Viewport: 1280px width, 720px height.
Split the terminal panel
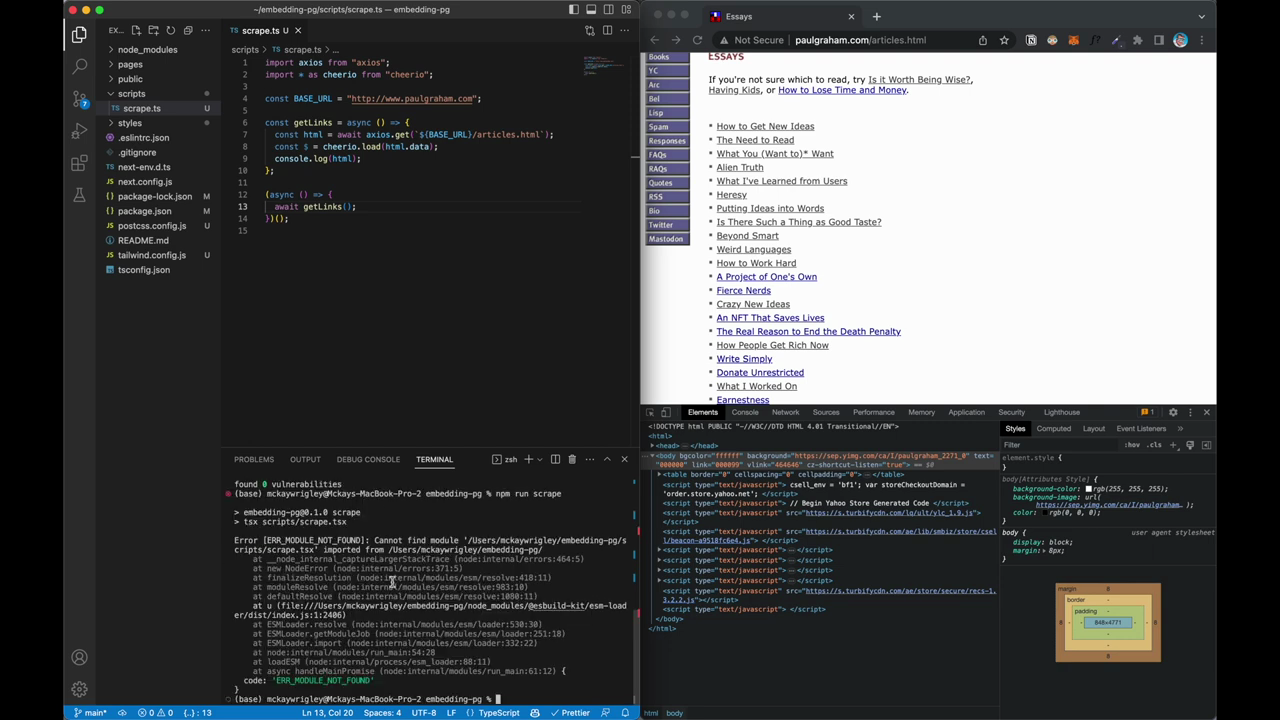click(555, 459)
